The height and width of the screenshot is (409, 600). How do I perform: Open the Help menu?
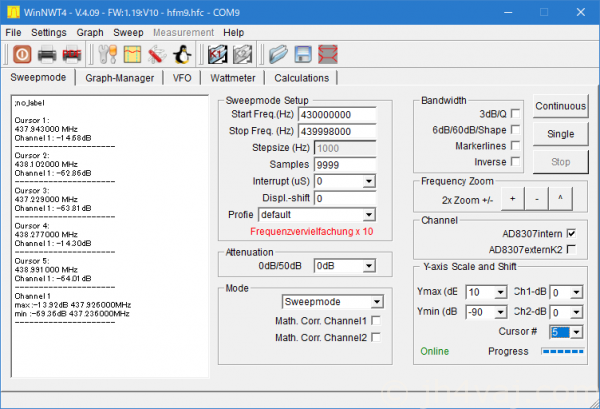click(x=233, y=33)
